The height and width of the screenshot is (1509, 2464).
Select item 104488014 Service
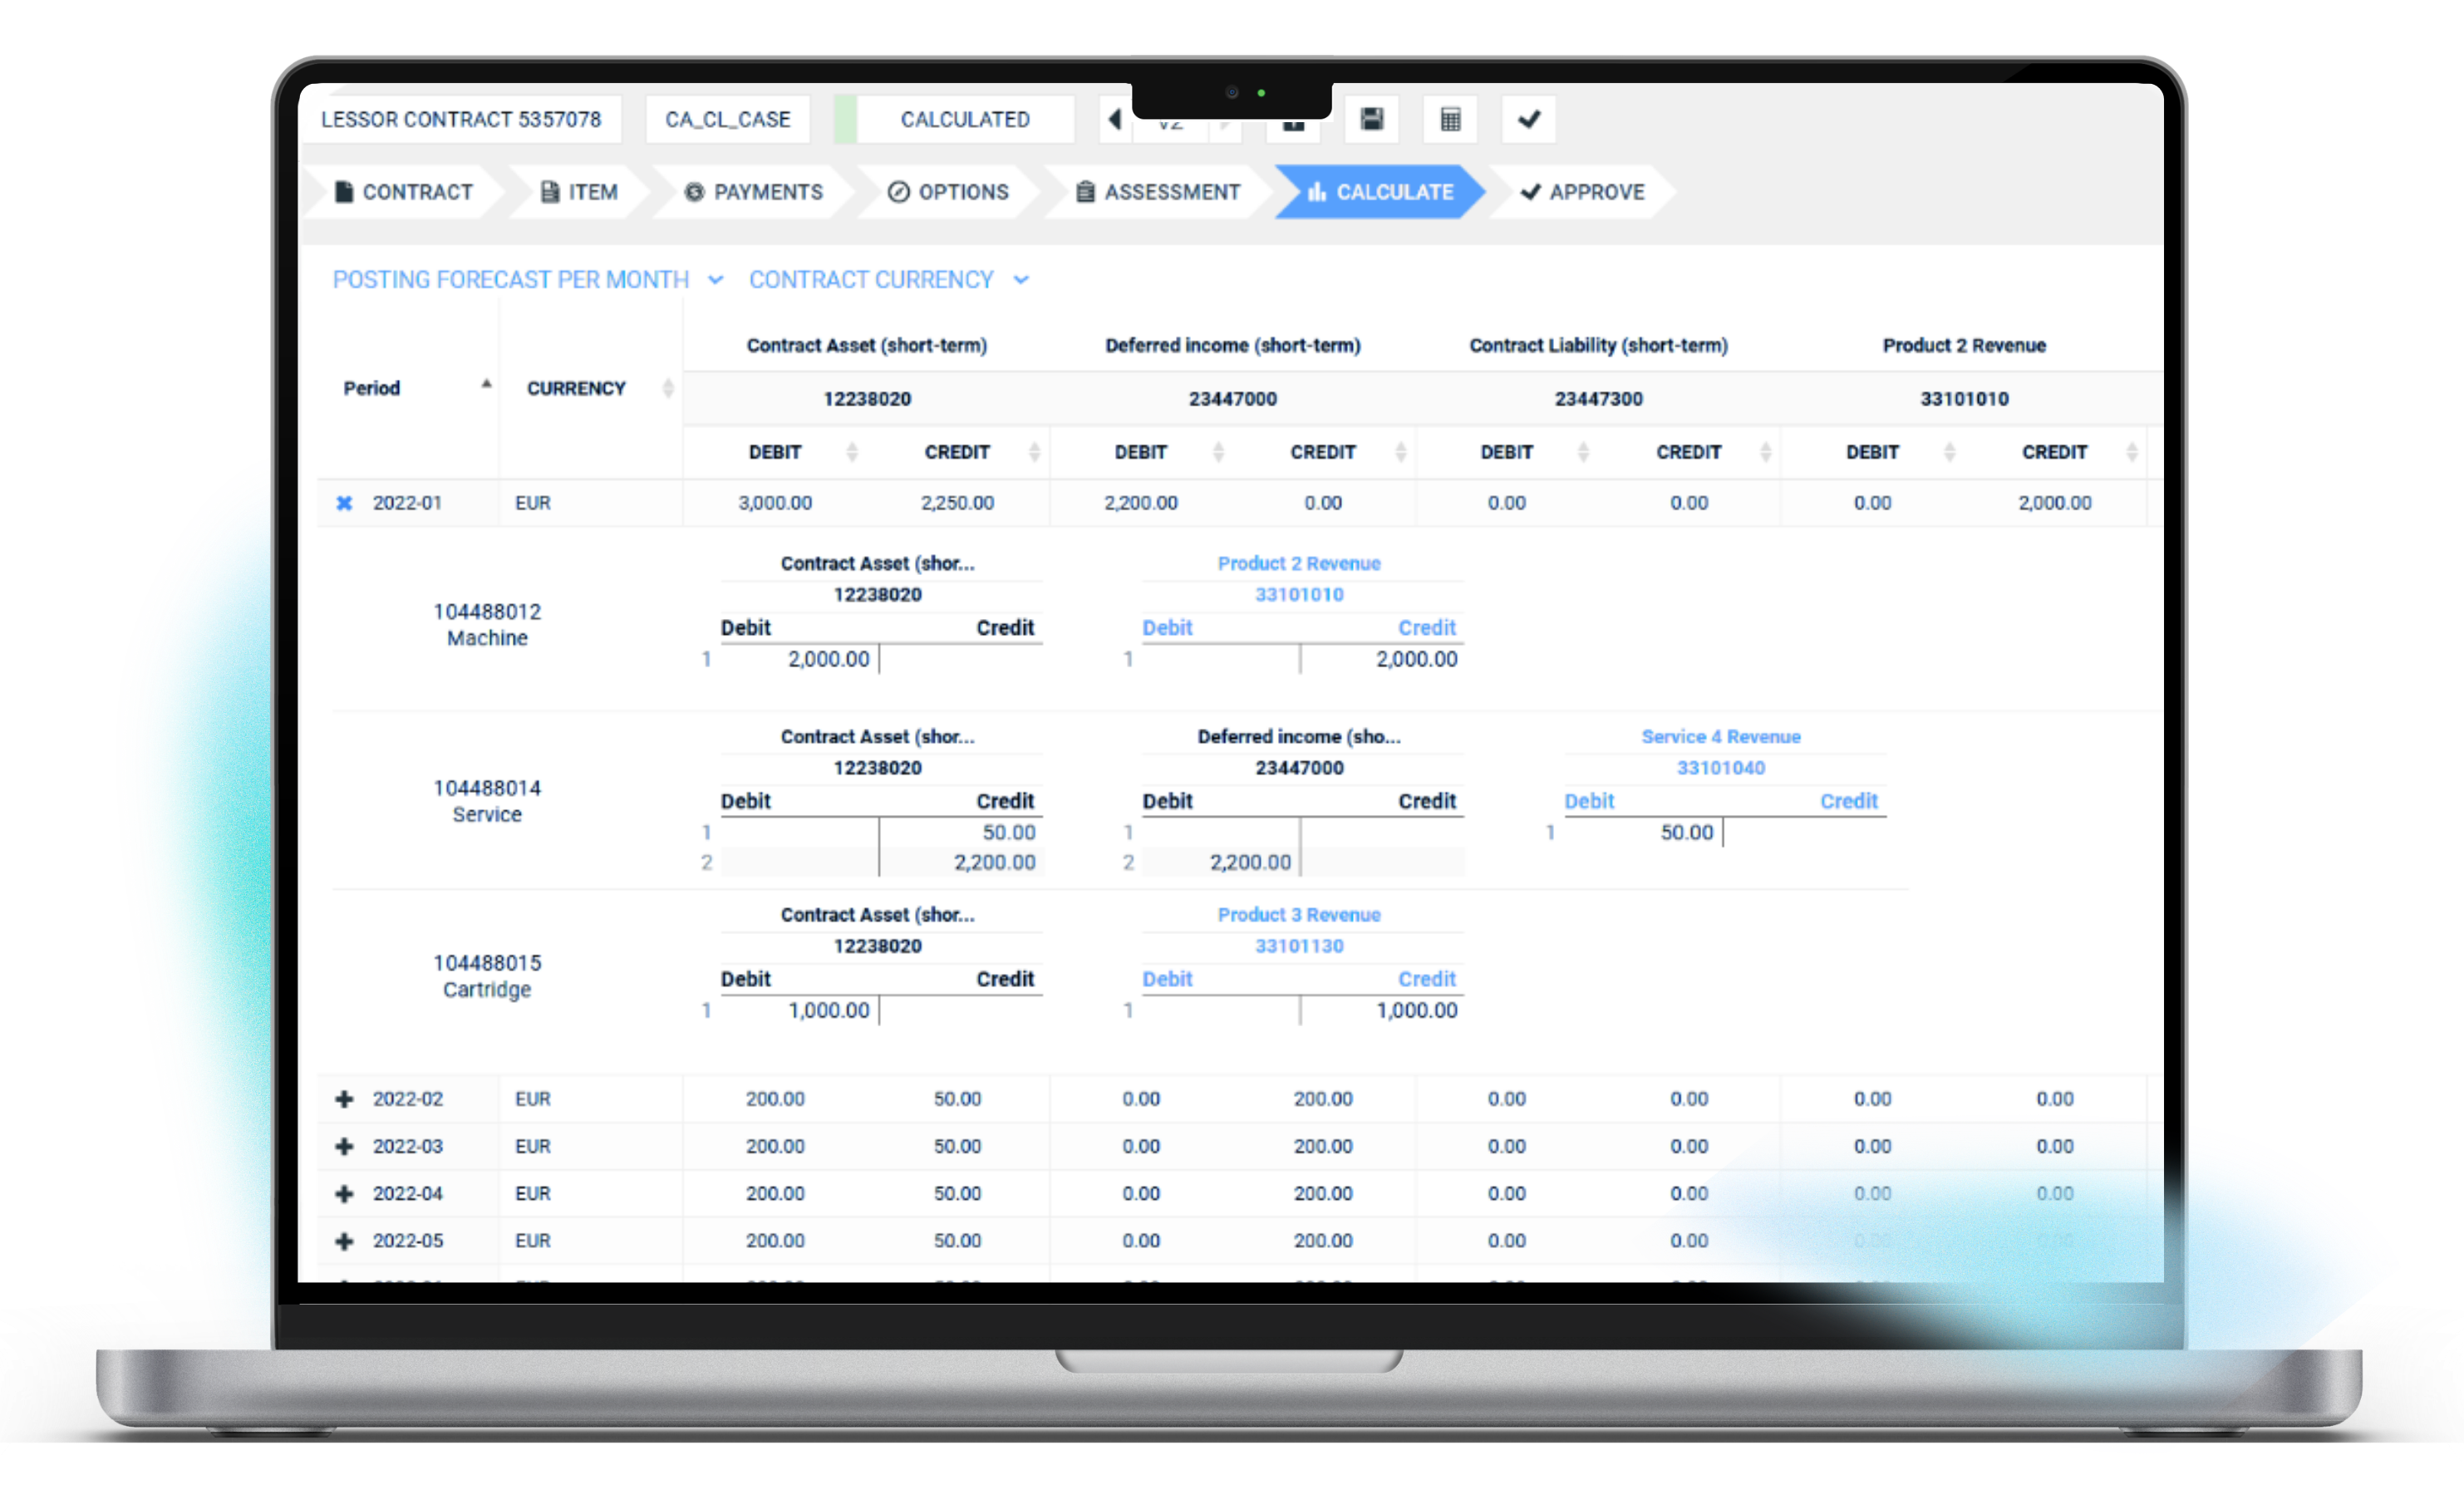487,801
